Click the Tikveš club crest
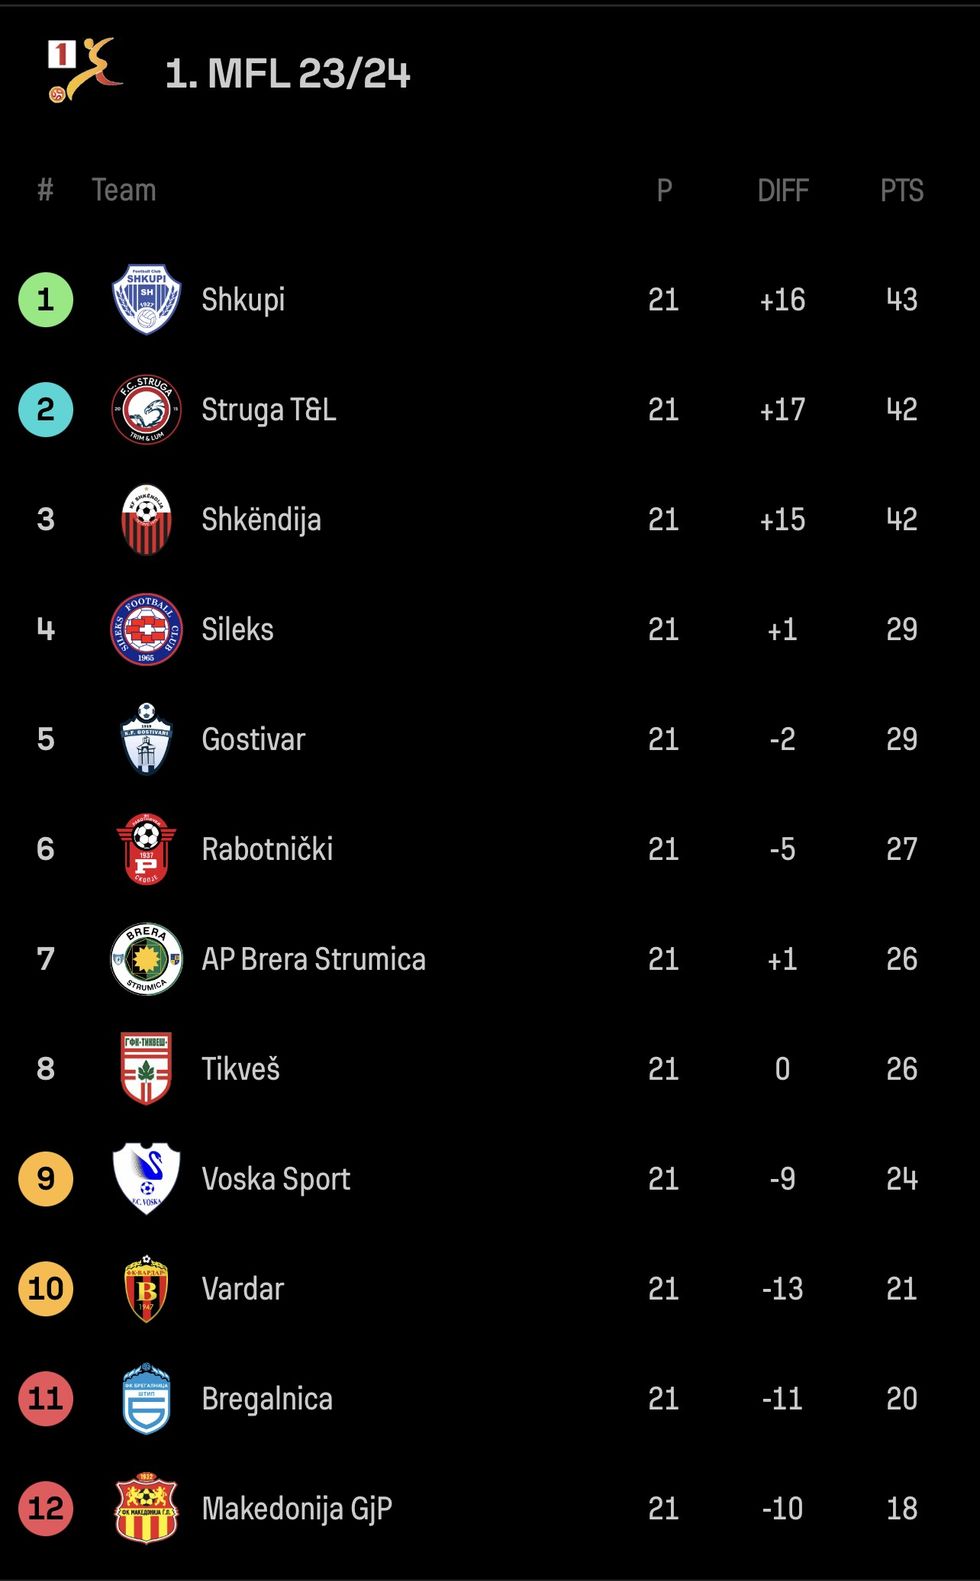Image resolution: width=980 pixels, height=1581 pixels. point(146,1068)
